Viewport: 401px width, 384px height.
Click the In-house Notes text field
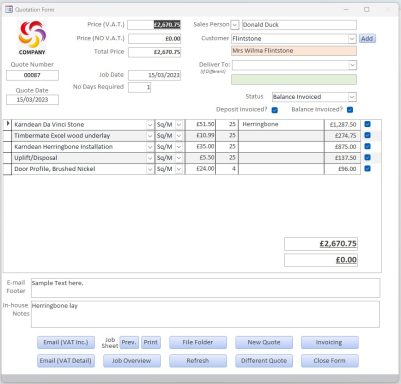(x=205, y=314)
